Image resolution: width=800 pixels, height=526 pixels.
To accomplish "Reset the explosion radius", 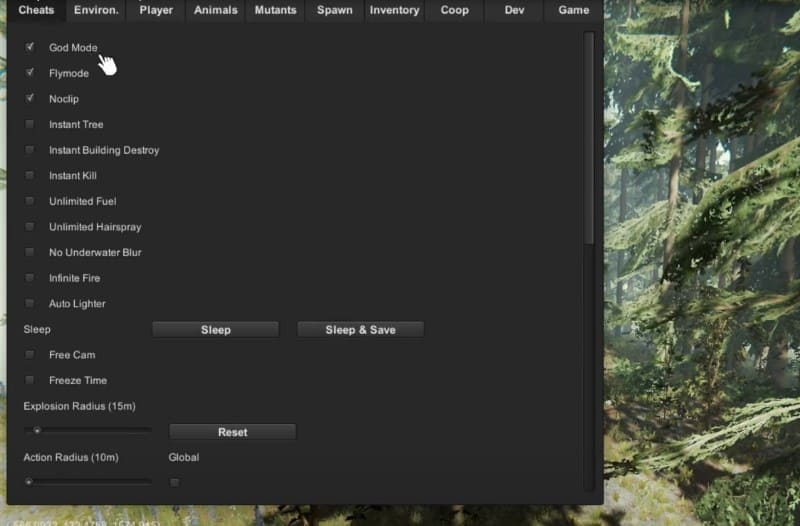I will point(232,432).
